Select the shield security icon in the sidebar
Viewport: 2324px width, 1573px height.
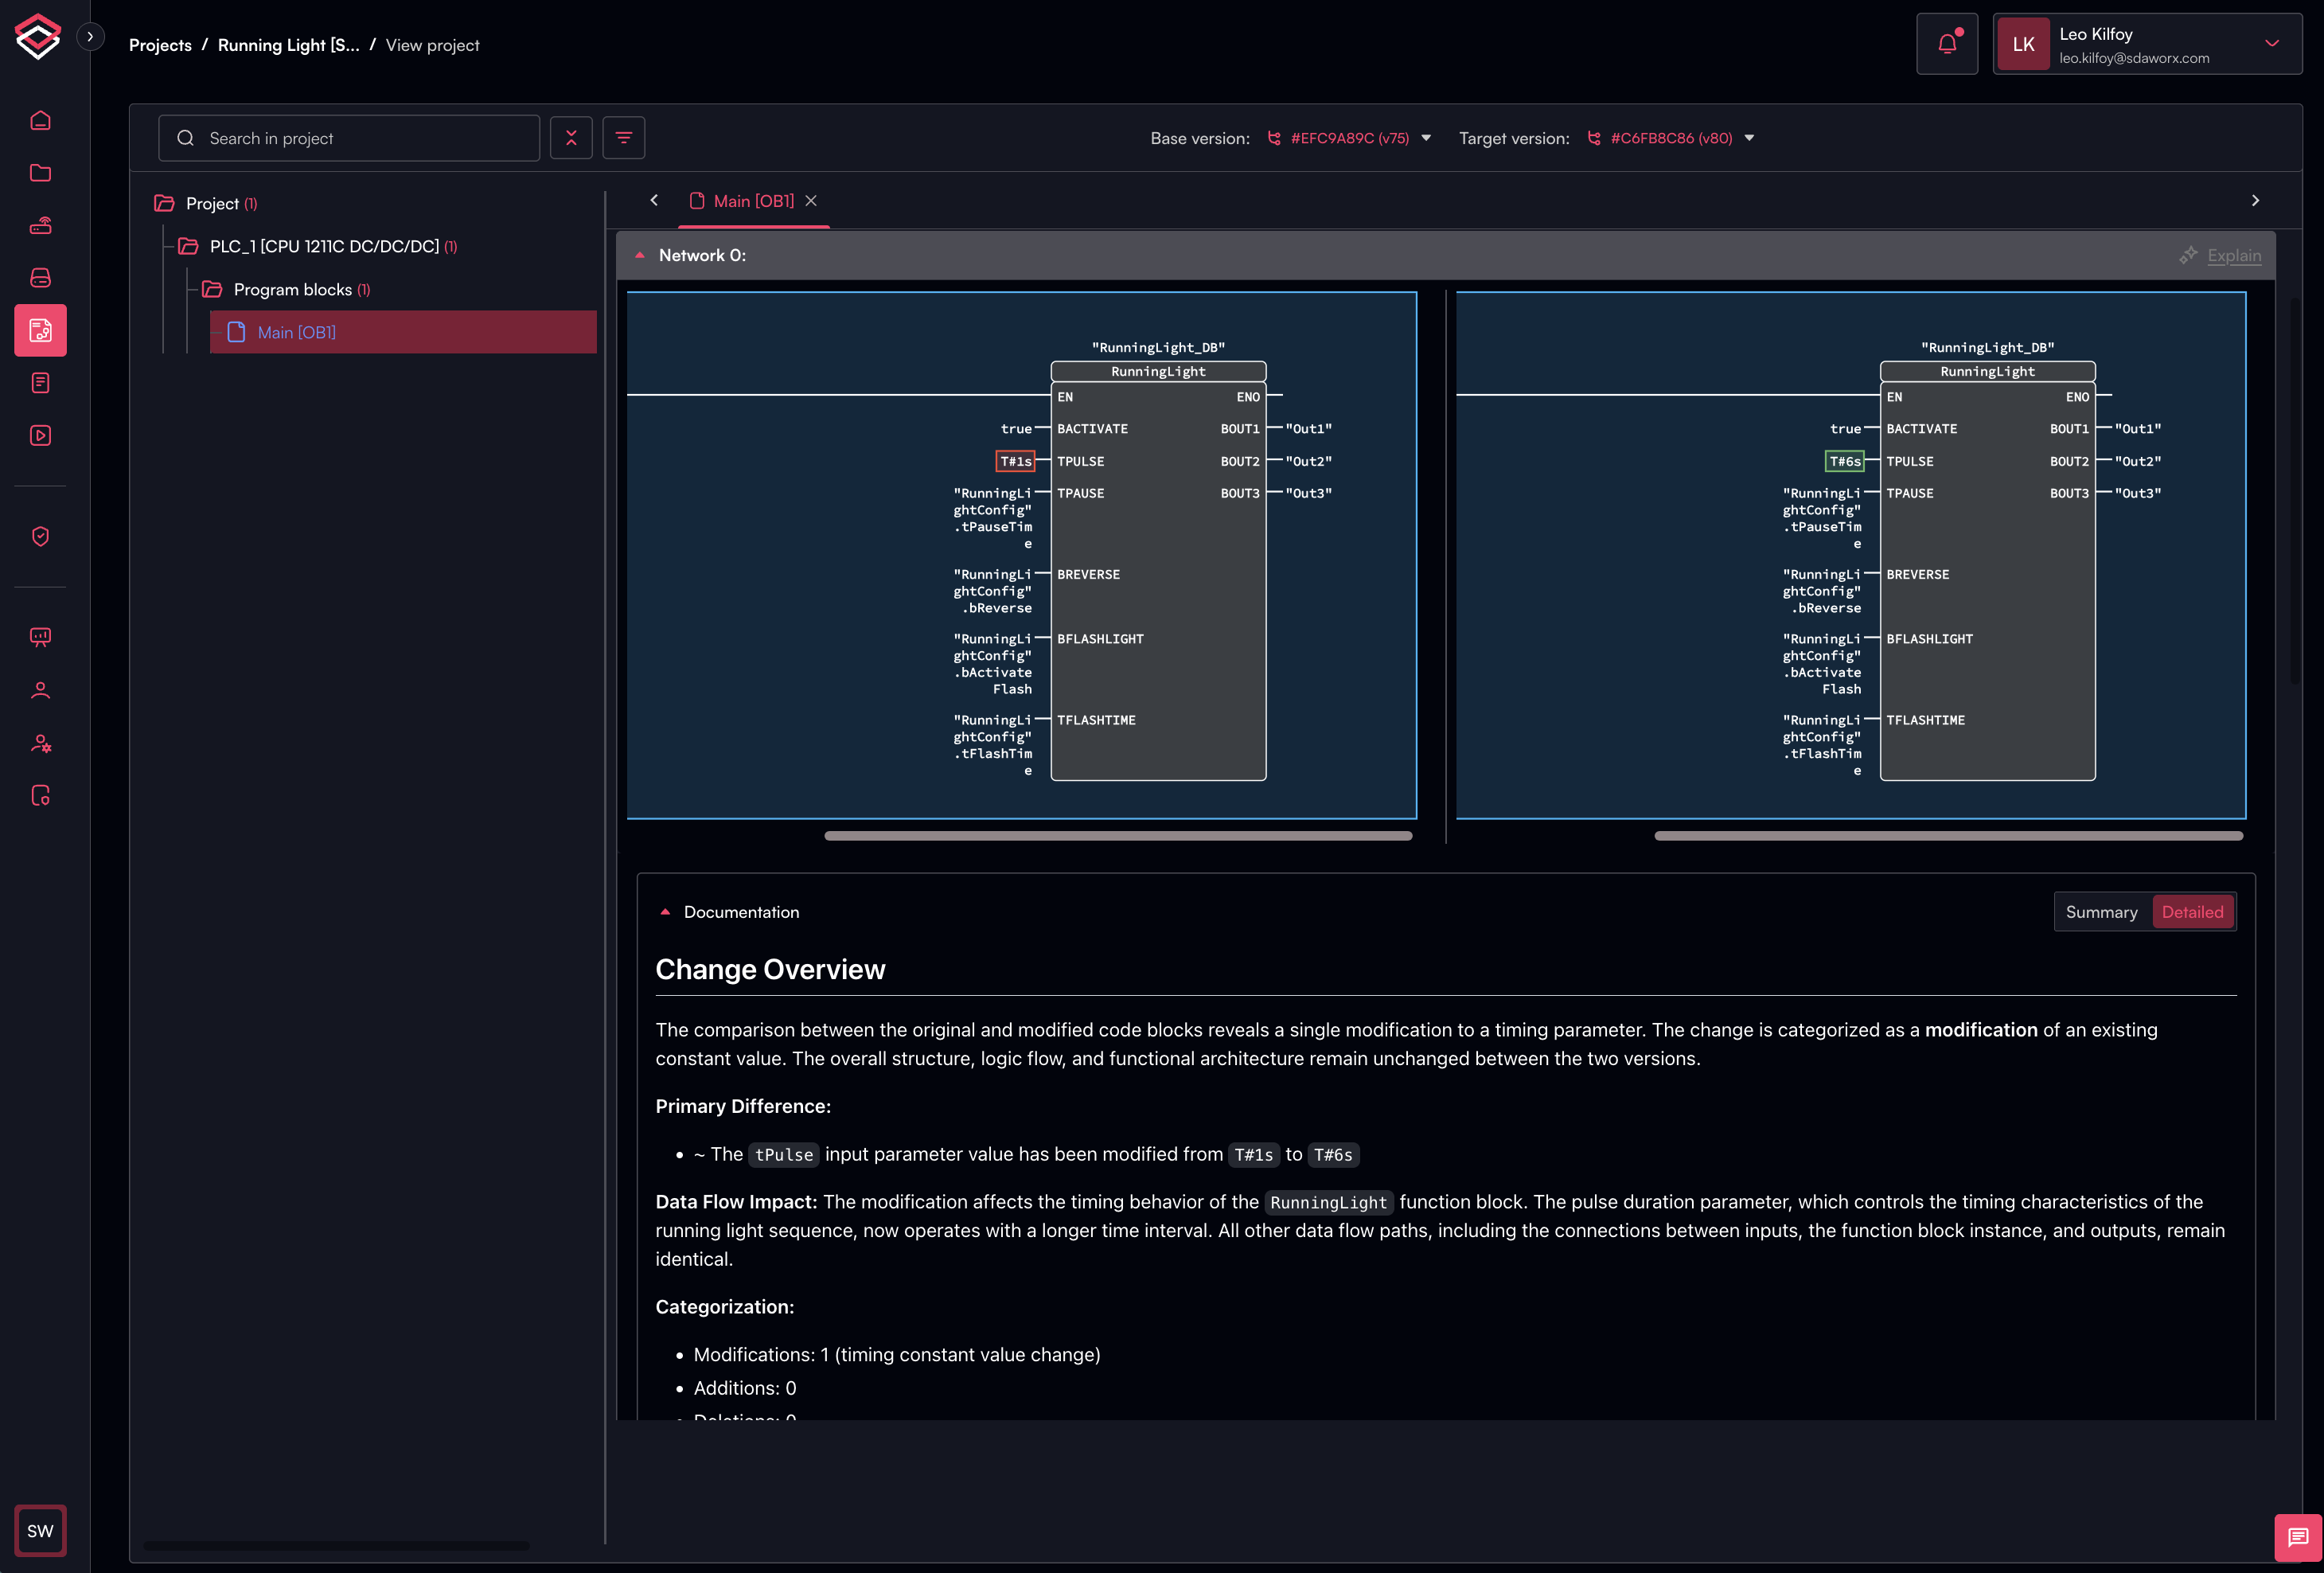tap(40, 536)
